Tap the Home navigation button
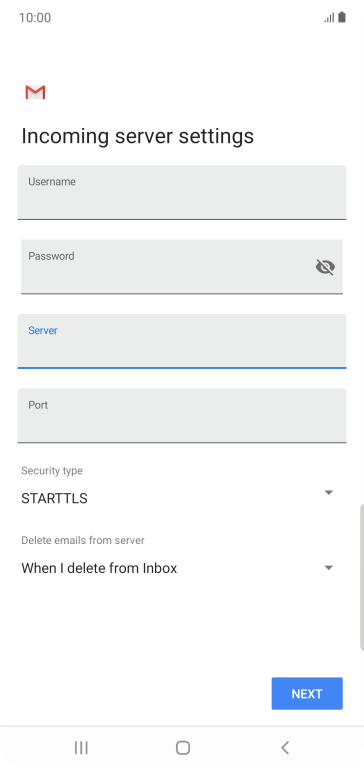This screenshot has width=364, height=768. click(x=183, y=747)
